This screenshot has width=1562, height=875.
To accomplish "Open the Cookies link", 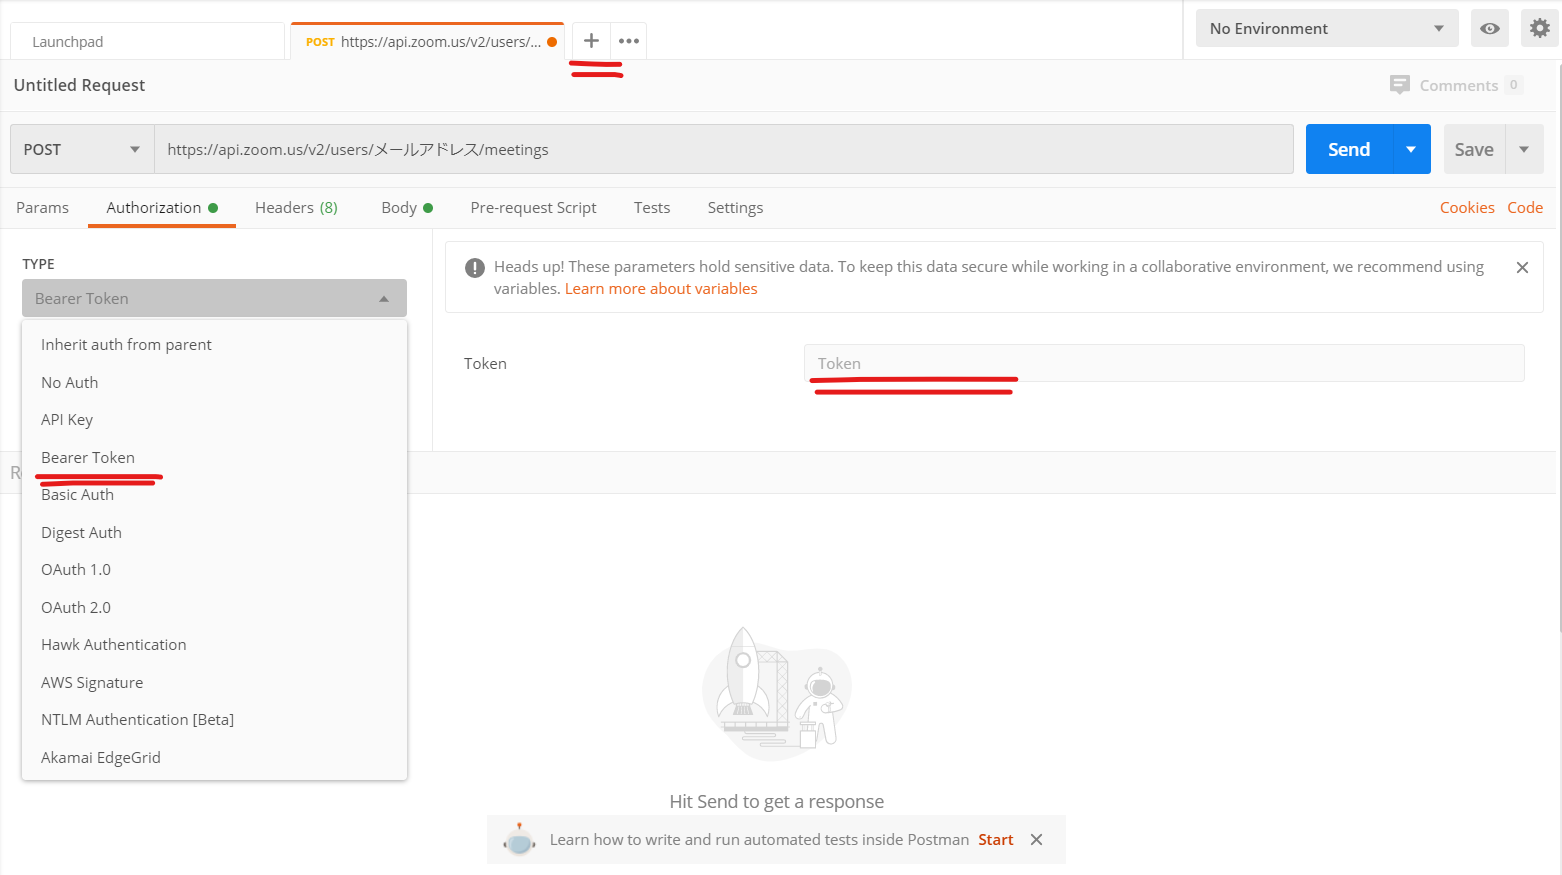I will (1467, 207).
